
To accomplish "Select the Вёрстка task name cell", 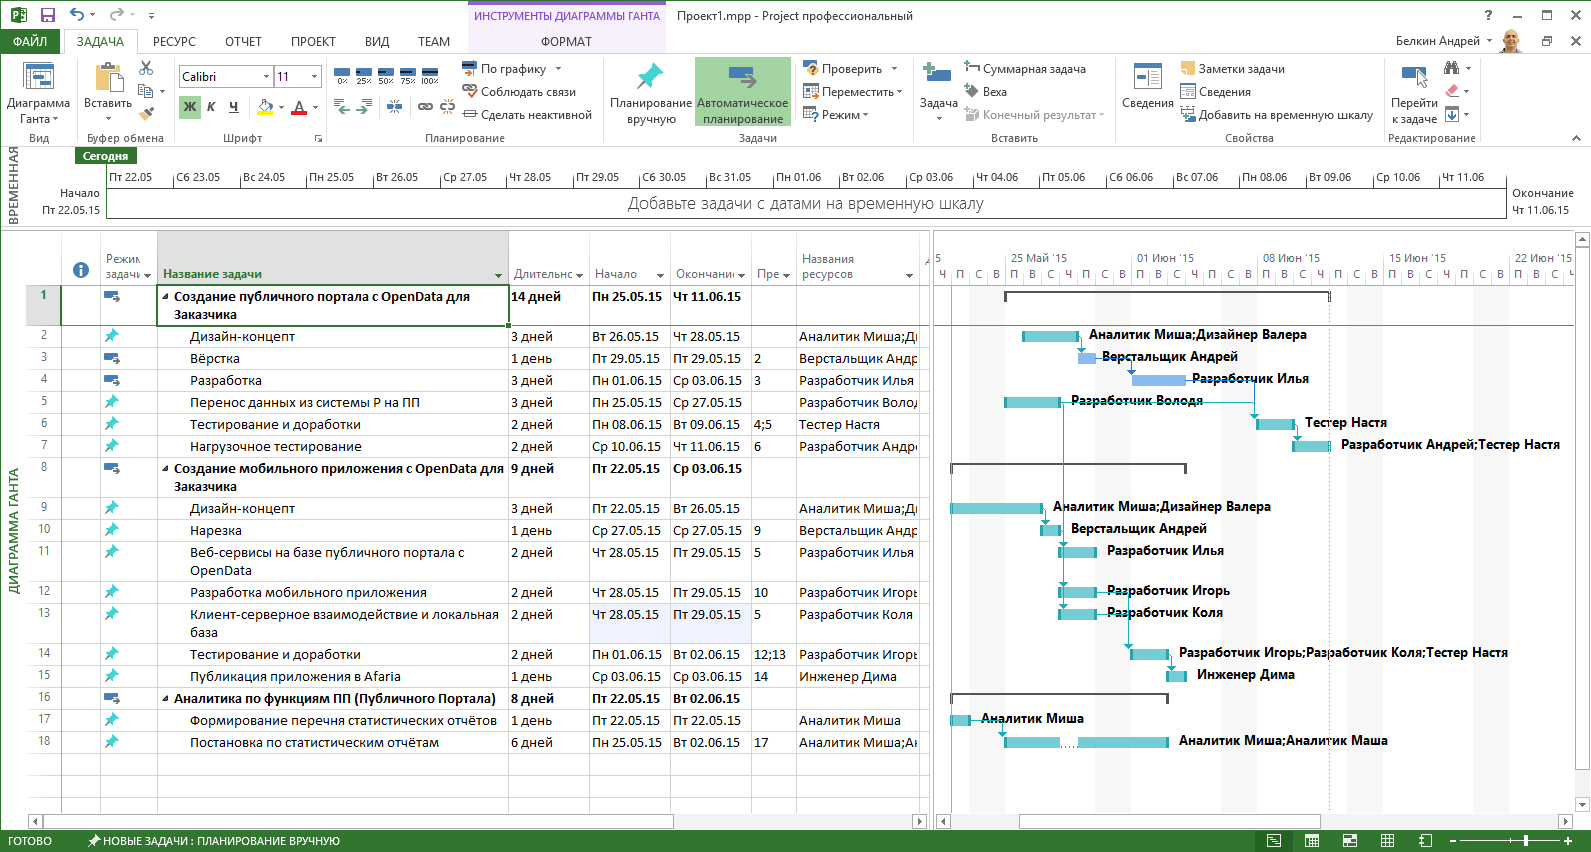I will coord(332,358).
